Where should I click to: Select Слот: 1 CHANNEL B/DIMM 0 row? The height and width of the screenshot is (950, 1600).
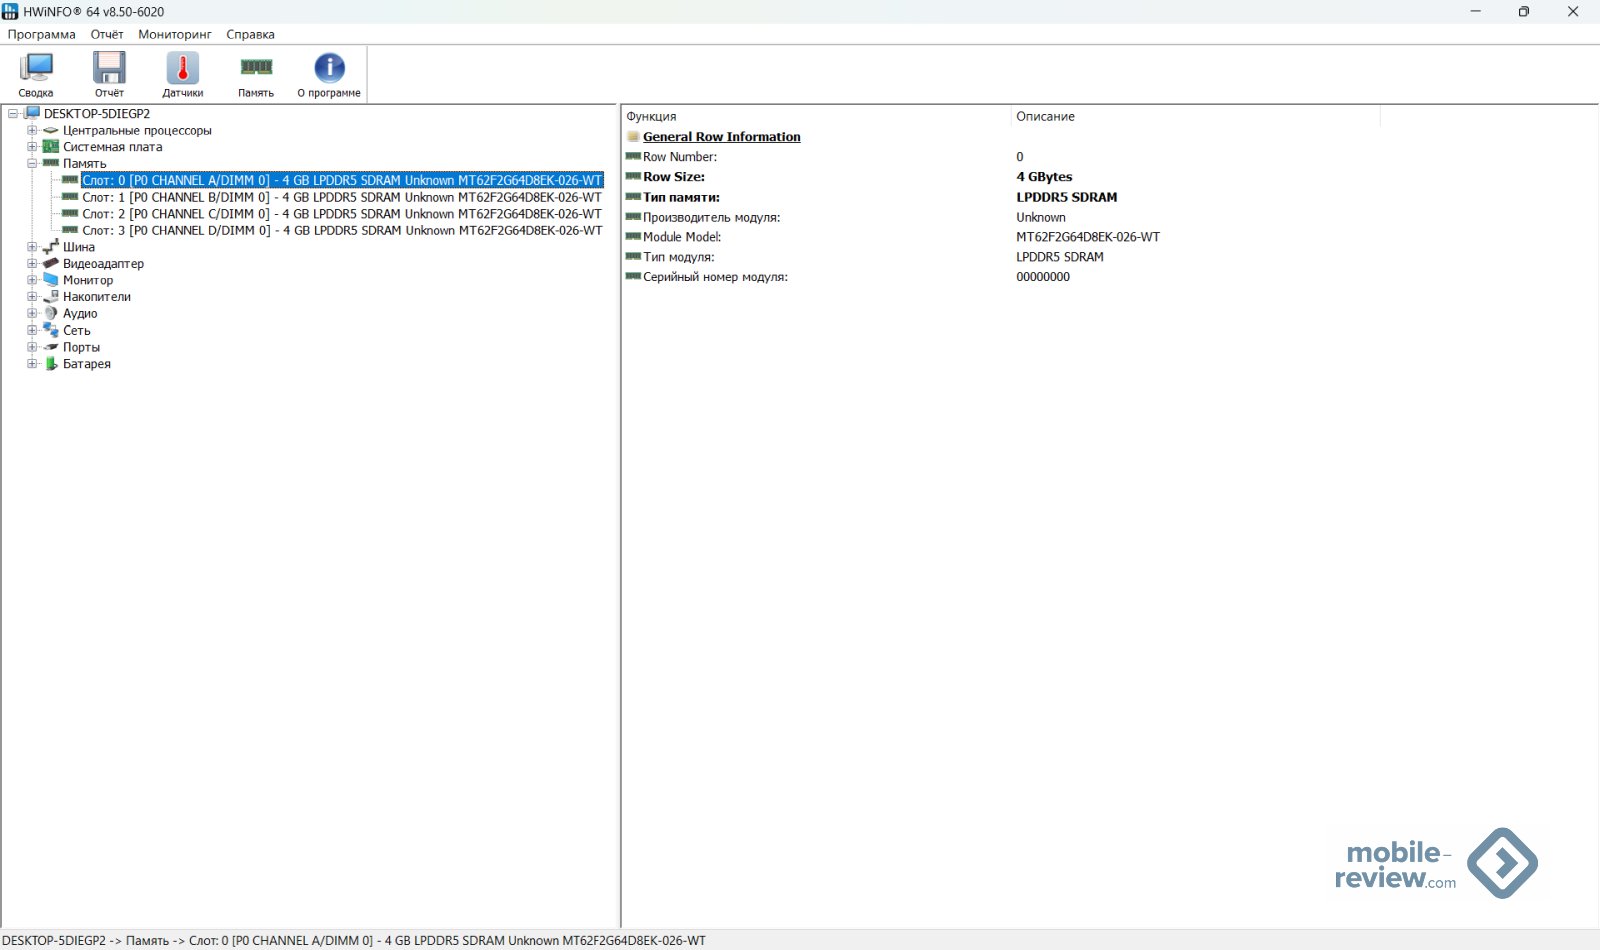point(342,197)
